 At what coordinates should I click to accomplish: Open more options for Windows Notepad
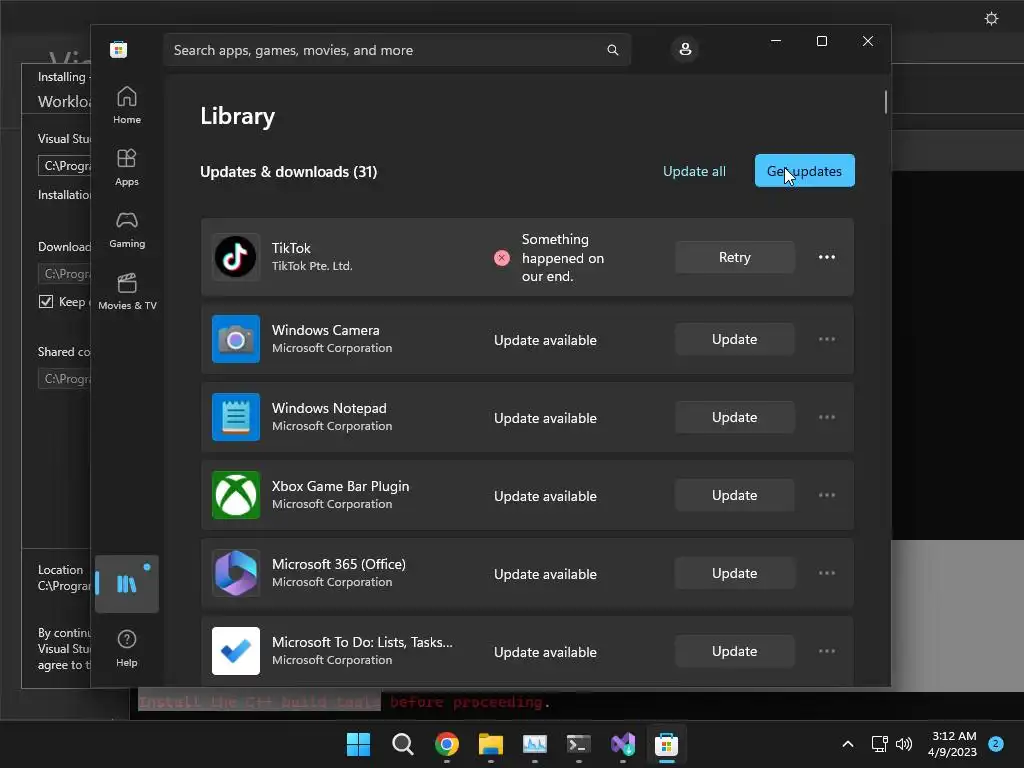(x=827, y=417)
